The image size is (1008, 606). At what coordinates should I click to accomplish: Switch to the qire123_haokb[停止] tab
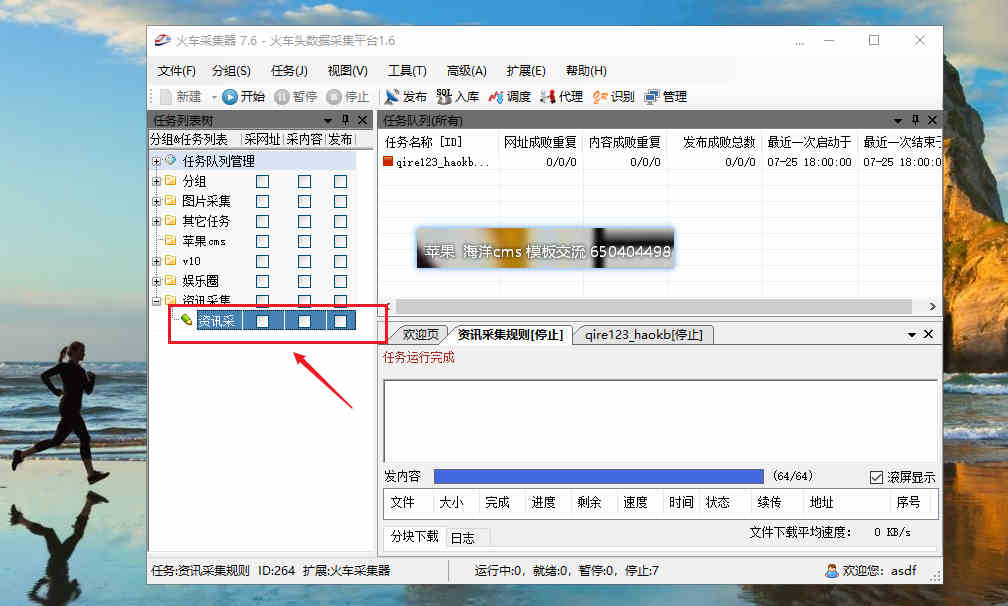[x=643, y=335]
